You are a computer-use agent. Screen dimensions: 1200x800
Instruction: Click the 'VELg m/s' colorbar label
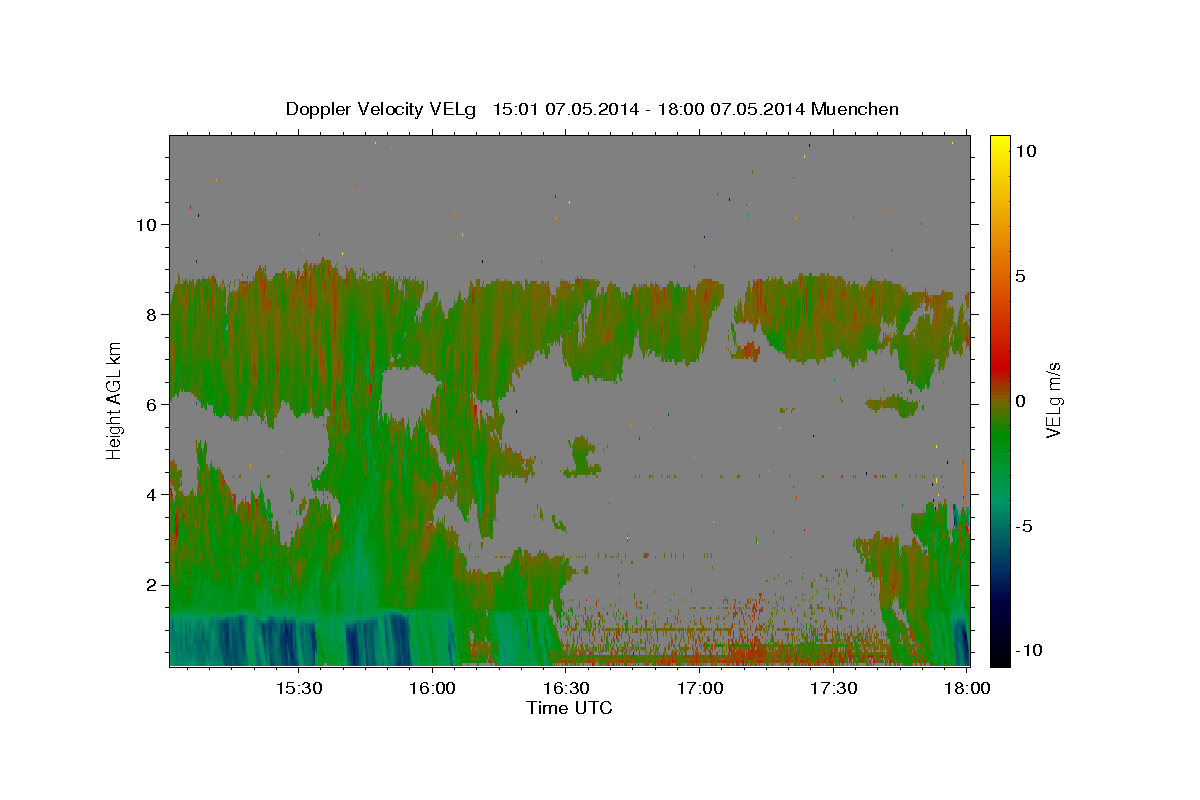[1053, 400]
